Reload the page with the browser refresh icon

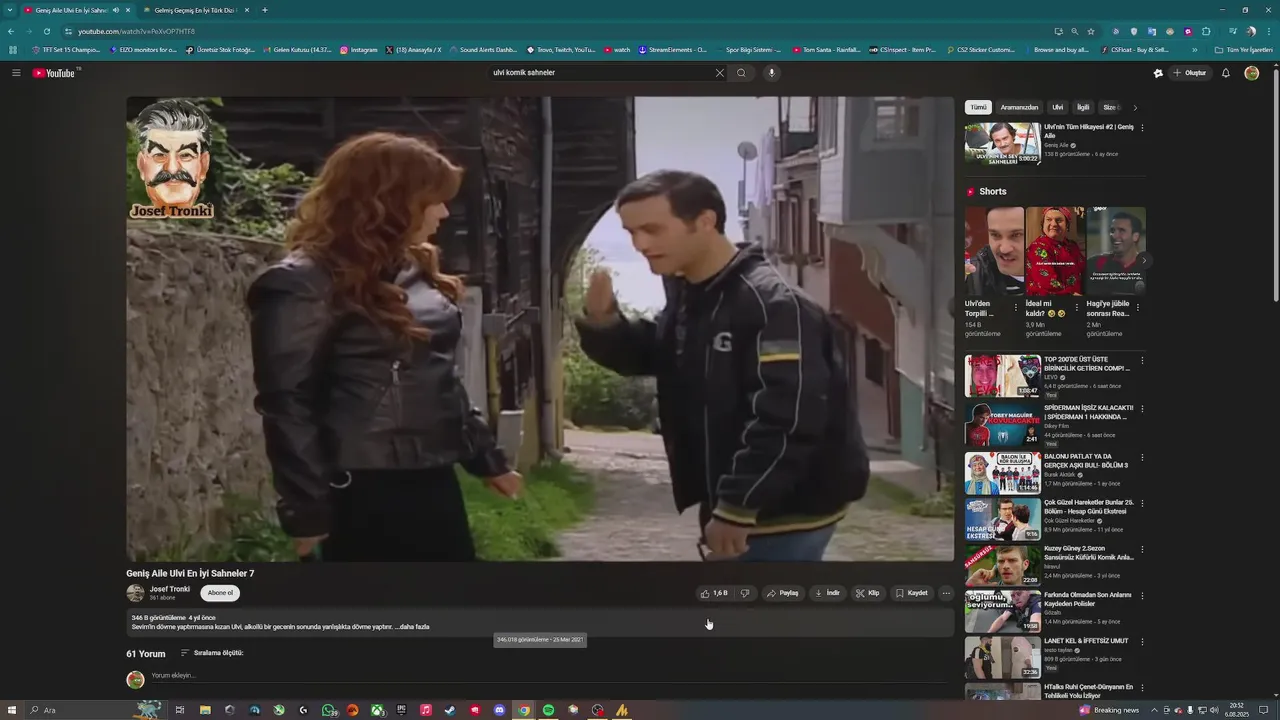click(46, 31)
